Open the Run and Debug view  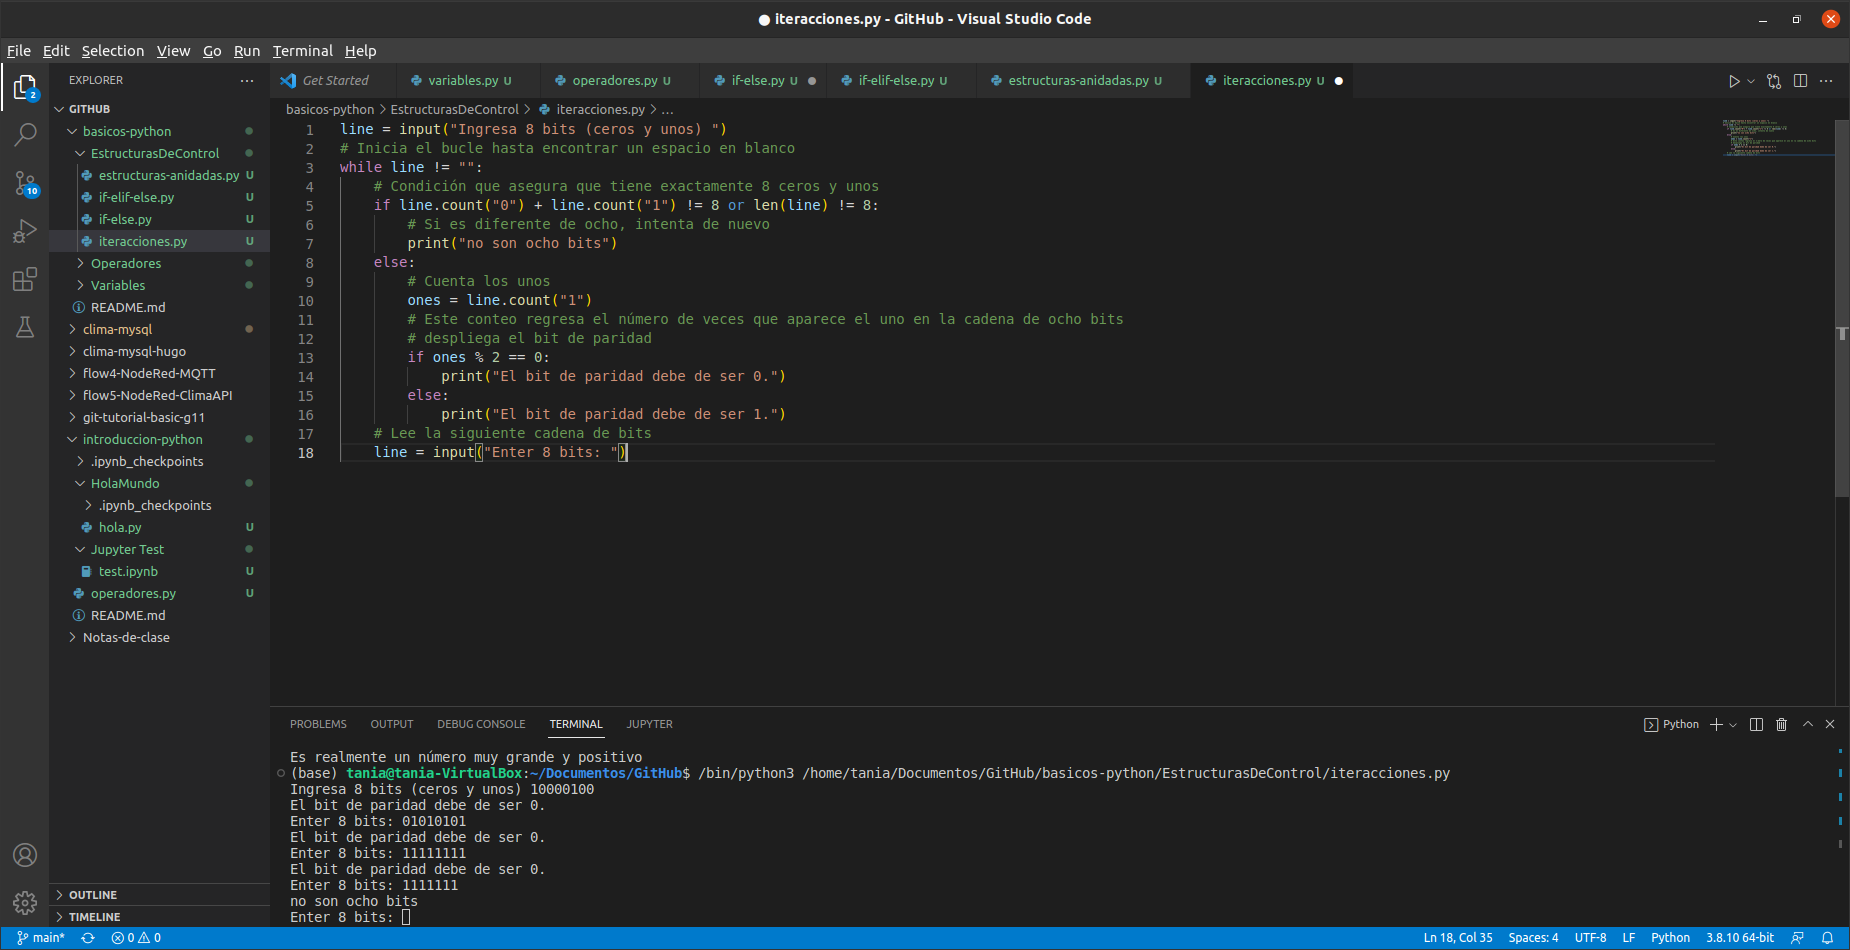tap(25, 231)
